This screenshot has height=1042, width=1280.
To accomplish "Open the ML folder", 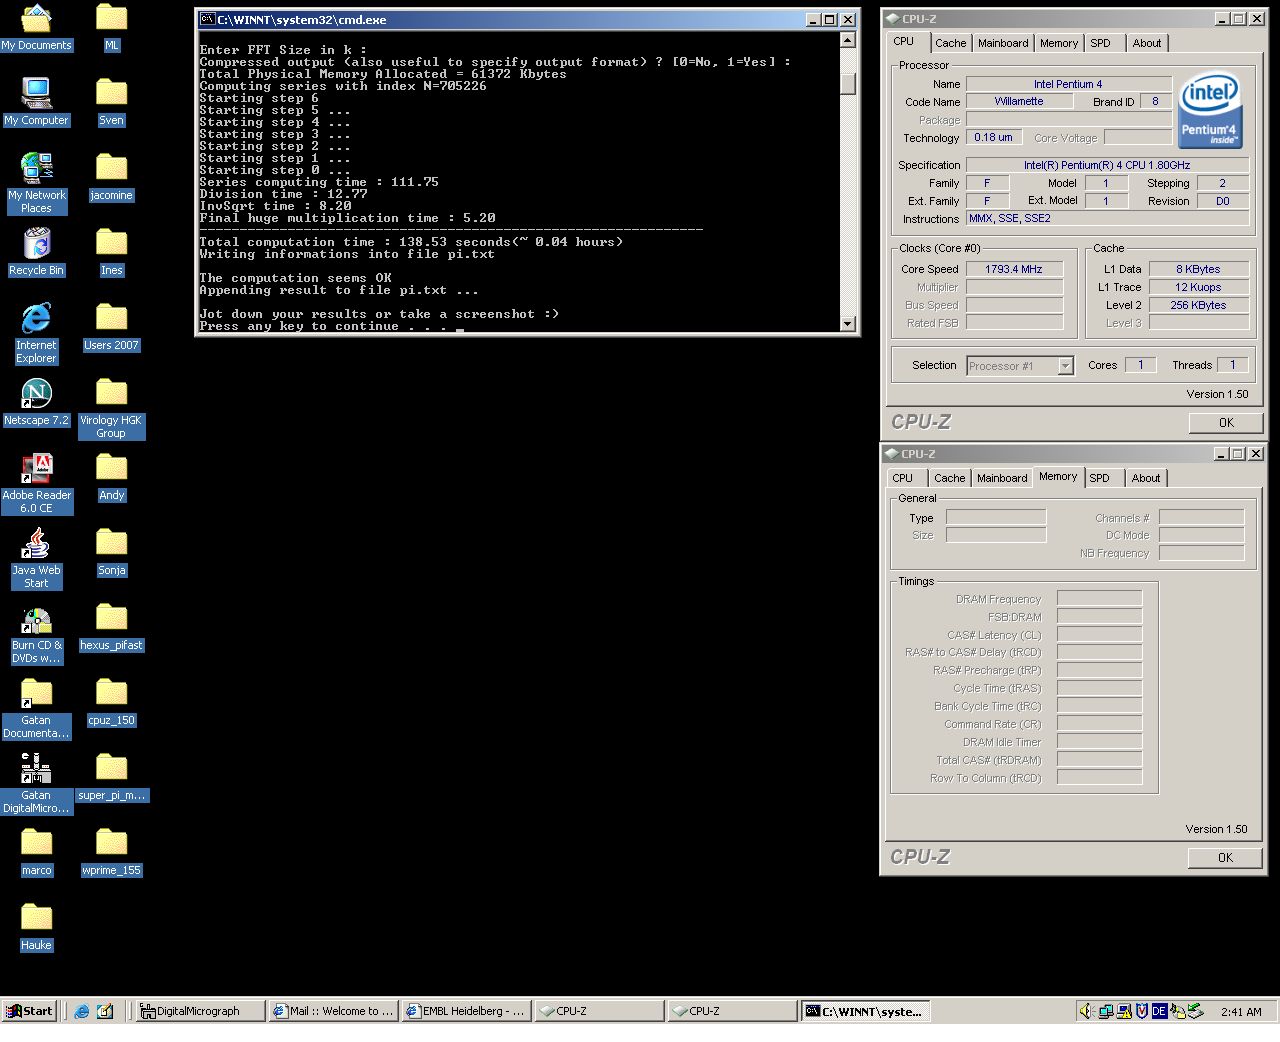I will (x=111, y=26).
